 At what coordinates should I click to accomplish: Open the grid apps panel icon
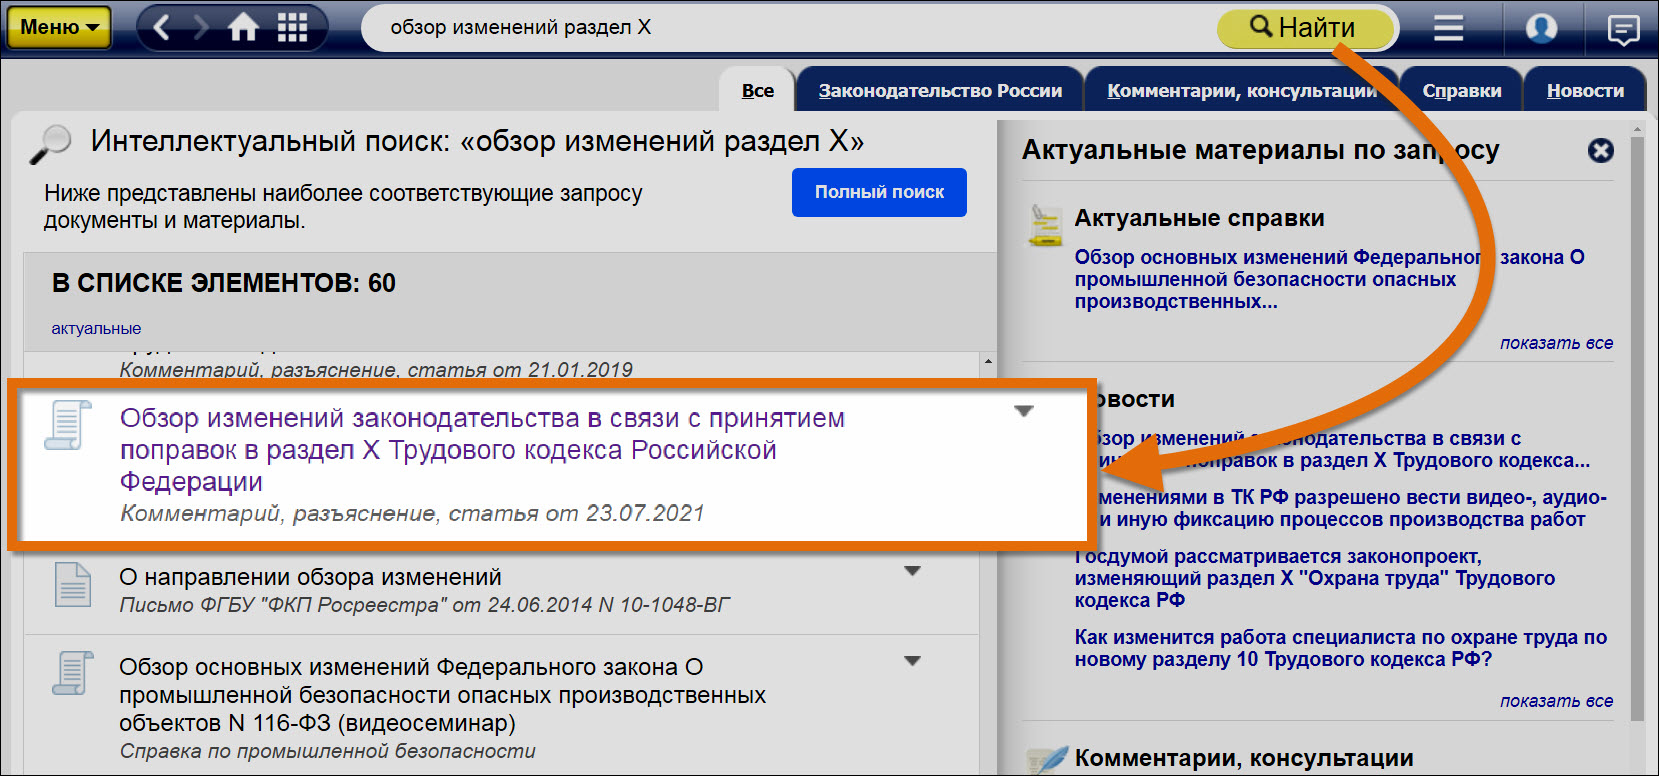pyautogui.click(x=292, y=27)
